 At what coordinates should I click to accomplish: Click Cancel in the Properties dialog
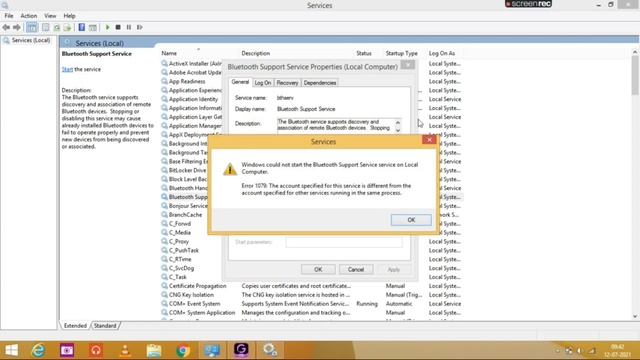(x=356, y=269)
